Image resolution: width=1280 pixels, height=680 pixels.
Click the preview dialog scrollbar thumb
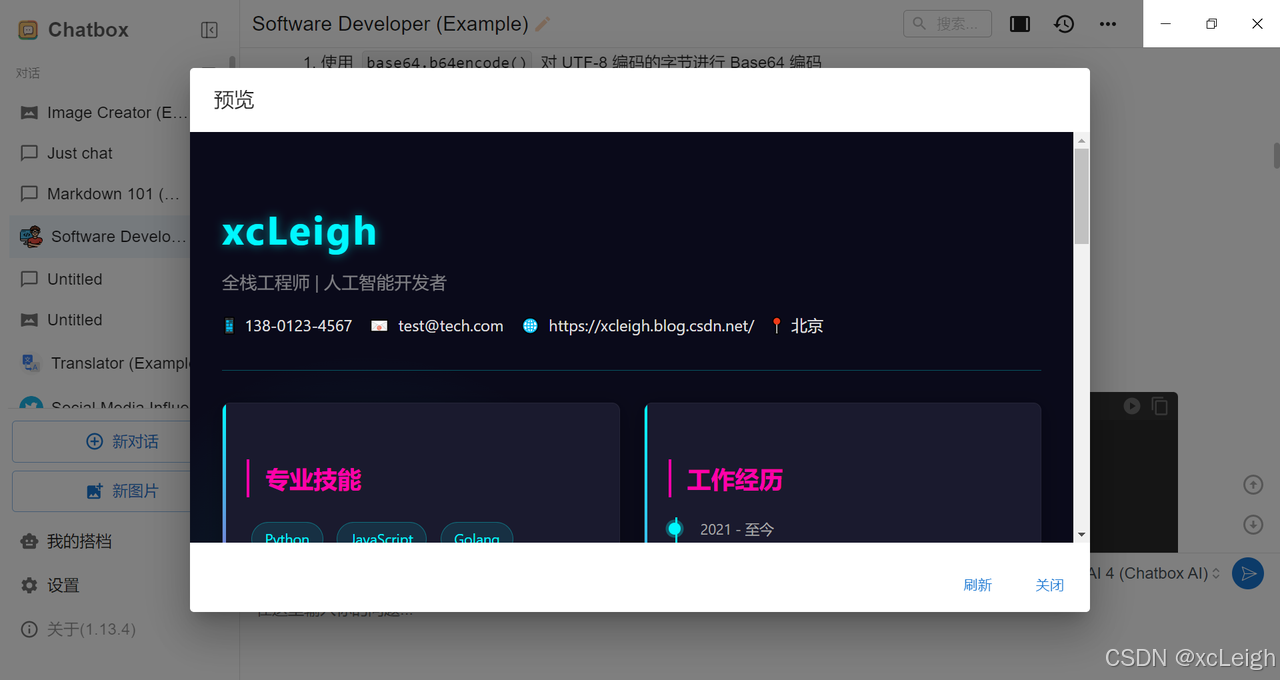(1081, 196)
